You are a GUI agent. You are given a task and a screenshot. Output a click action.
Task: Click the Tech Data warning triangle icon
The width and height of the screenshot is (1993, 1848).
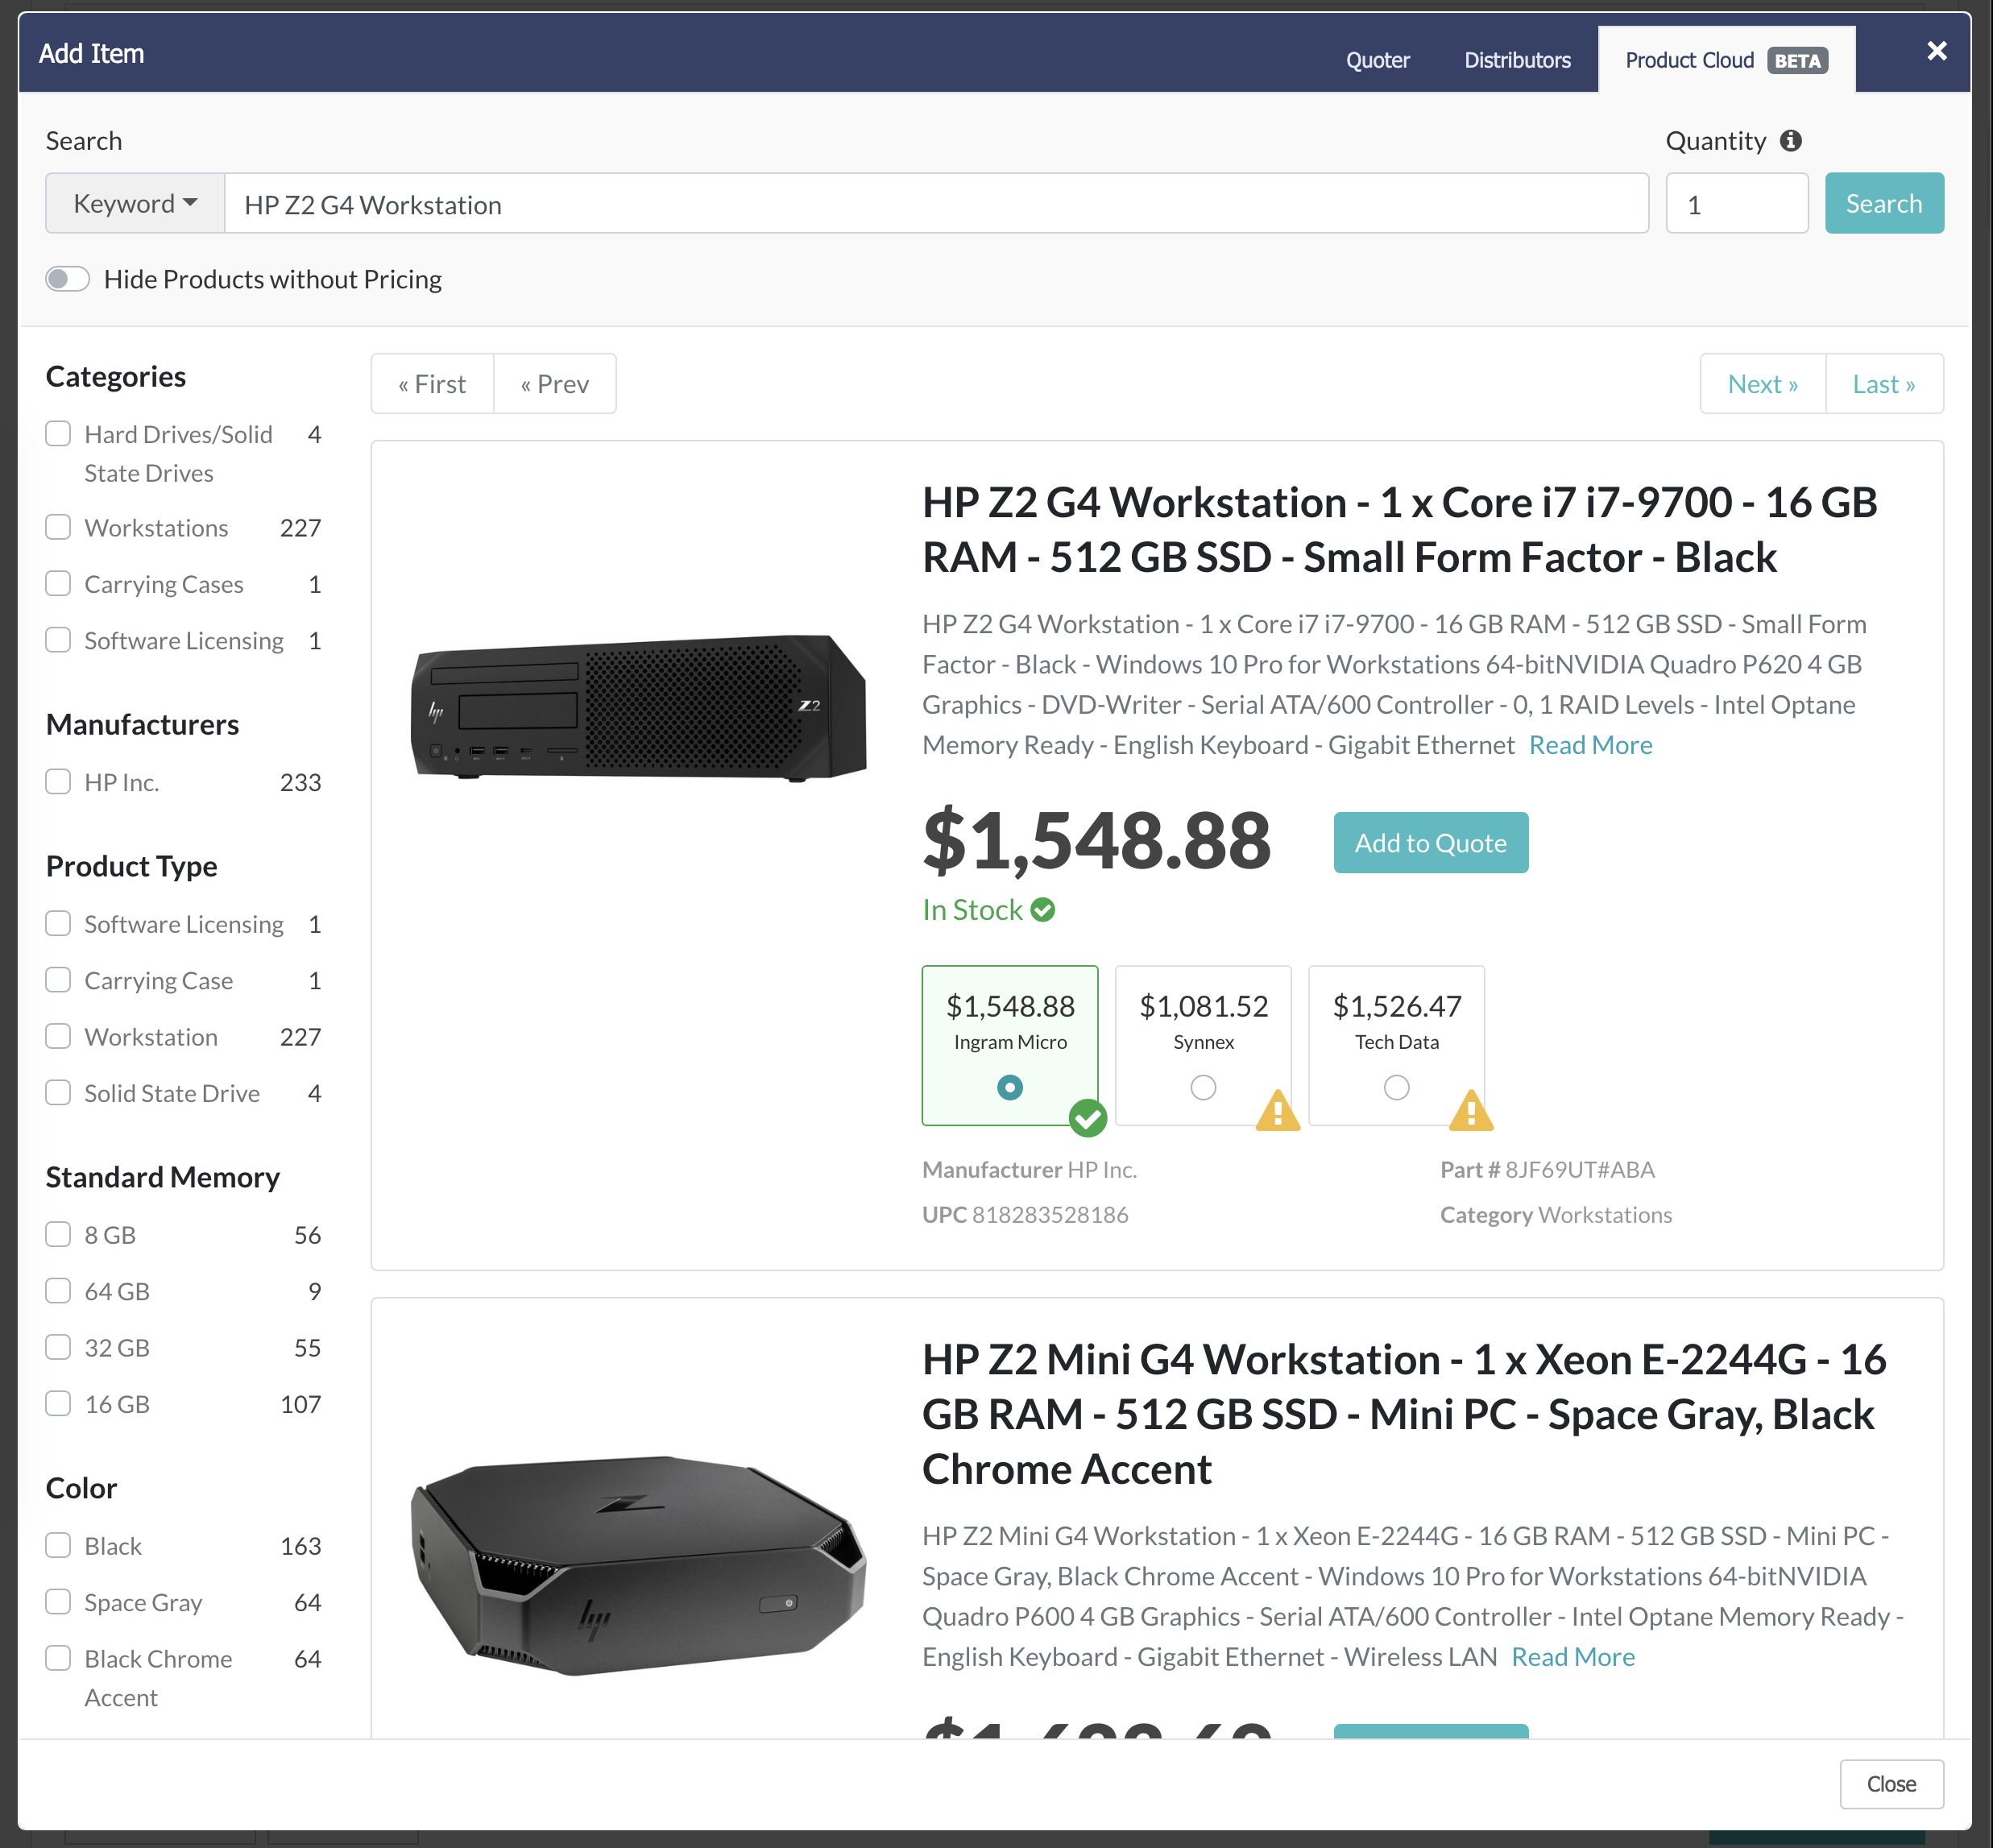[x=1472, y=1112]
